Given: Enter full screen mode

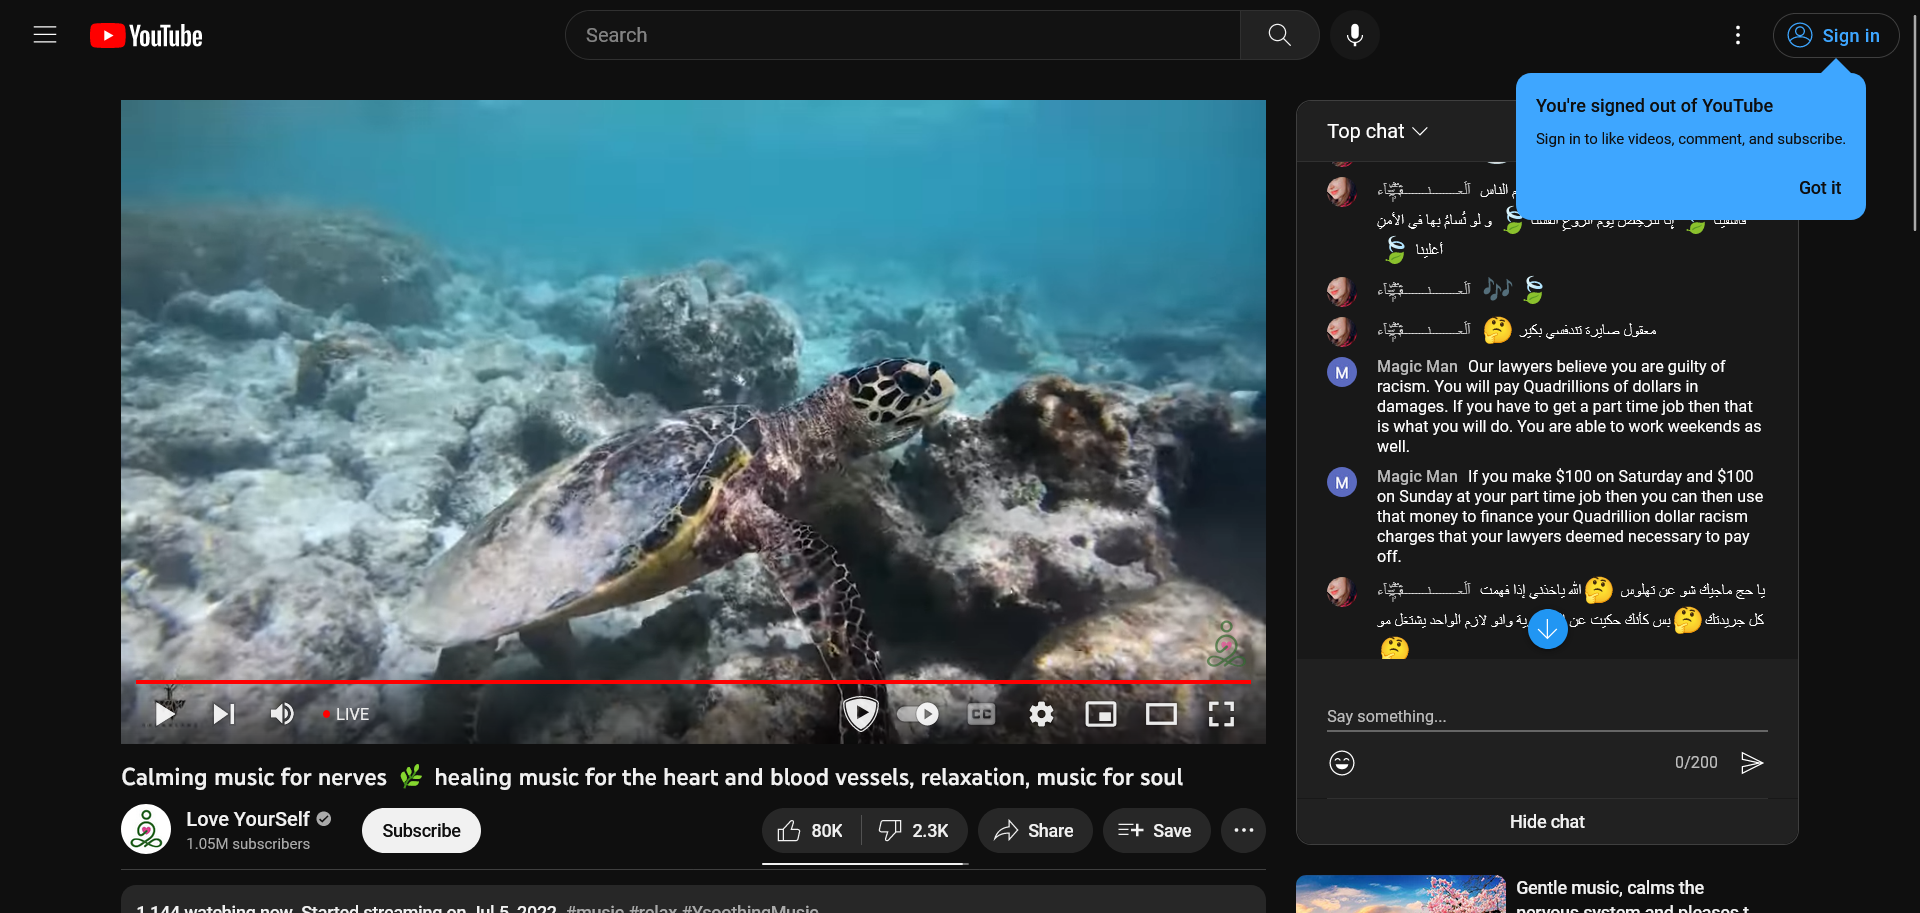Looking at the screenshot, I should [x=1221, y=714].
